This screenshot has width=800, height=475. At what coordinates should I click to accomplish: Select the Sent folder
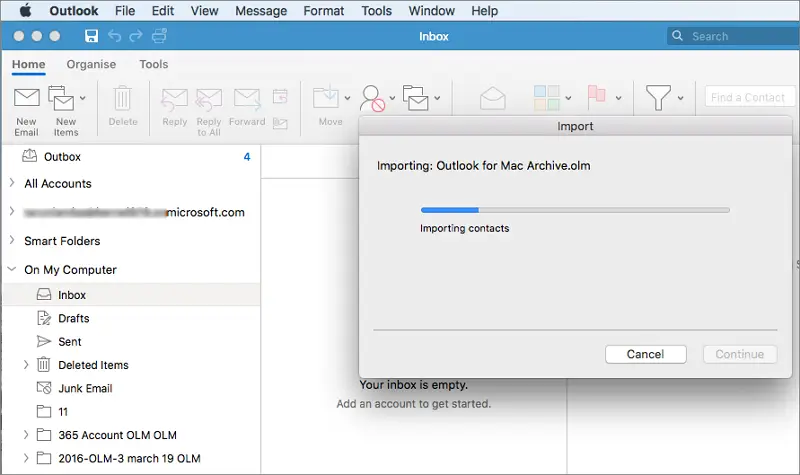[x=132, y=341]
